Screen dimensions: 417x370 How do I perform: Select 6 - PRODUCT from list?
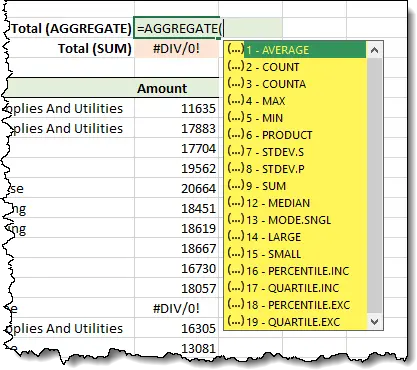point(296,135)
